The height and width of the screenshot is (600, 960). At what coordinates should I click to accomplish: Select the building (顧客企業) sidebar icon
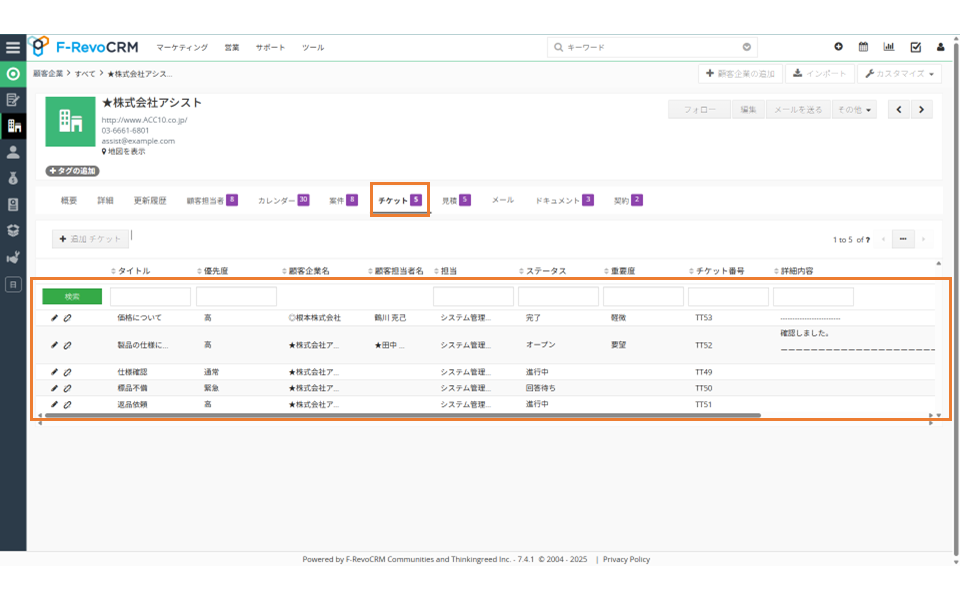tap(13, 126)
